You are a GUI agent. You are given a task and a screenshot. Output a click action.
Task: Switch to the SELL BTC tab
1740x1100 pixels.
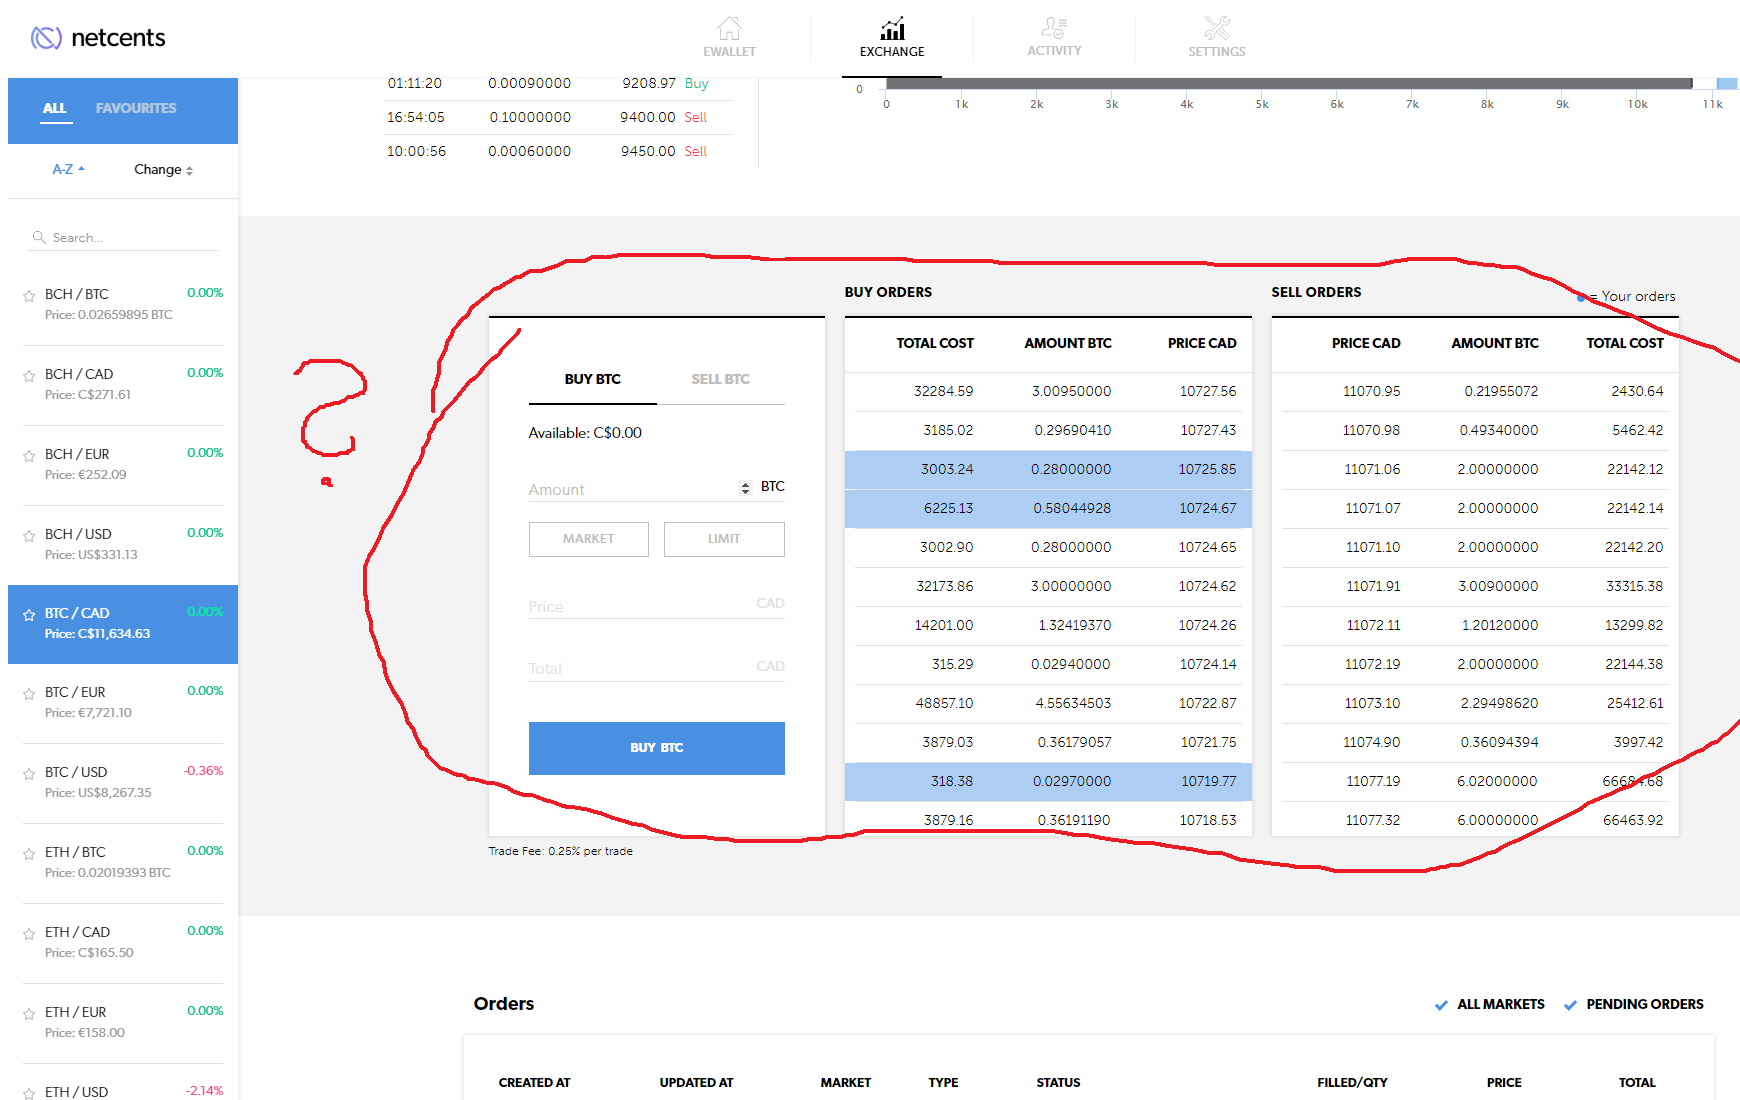720,379
